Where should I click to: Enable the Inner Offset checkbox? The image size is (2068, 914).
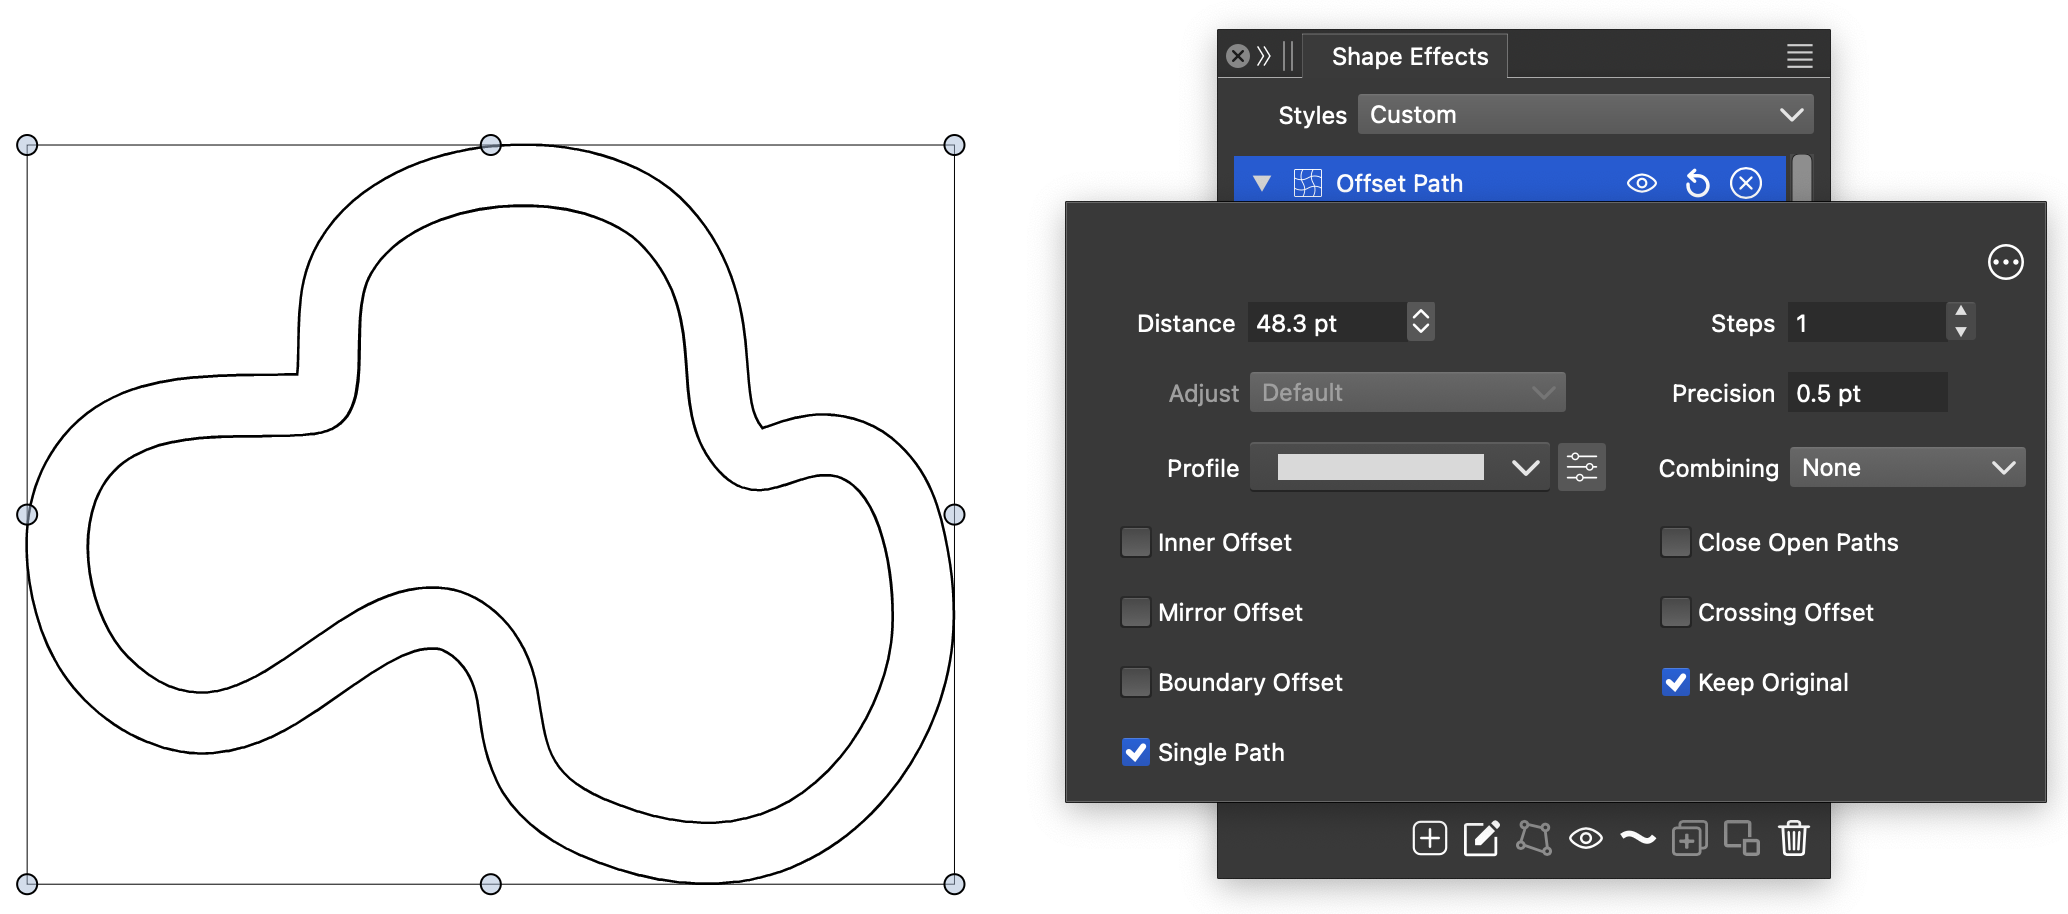click(x=1135, y=543)
